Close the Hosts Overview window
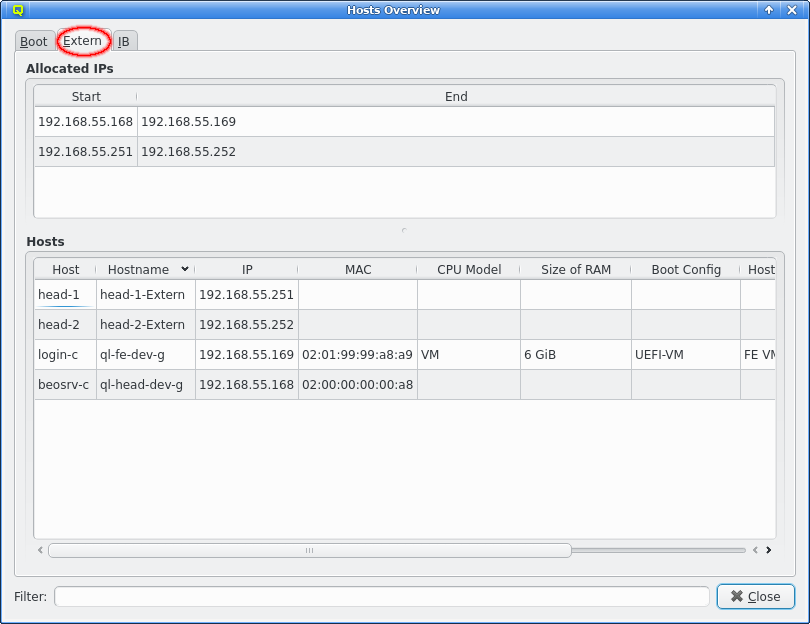The image size is (810, 624). tap(792, 10)
